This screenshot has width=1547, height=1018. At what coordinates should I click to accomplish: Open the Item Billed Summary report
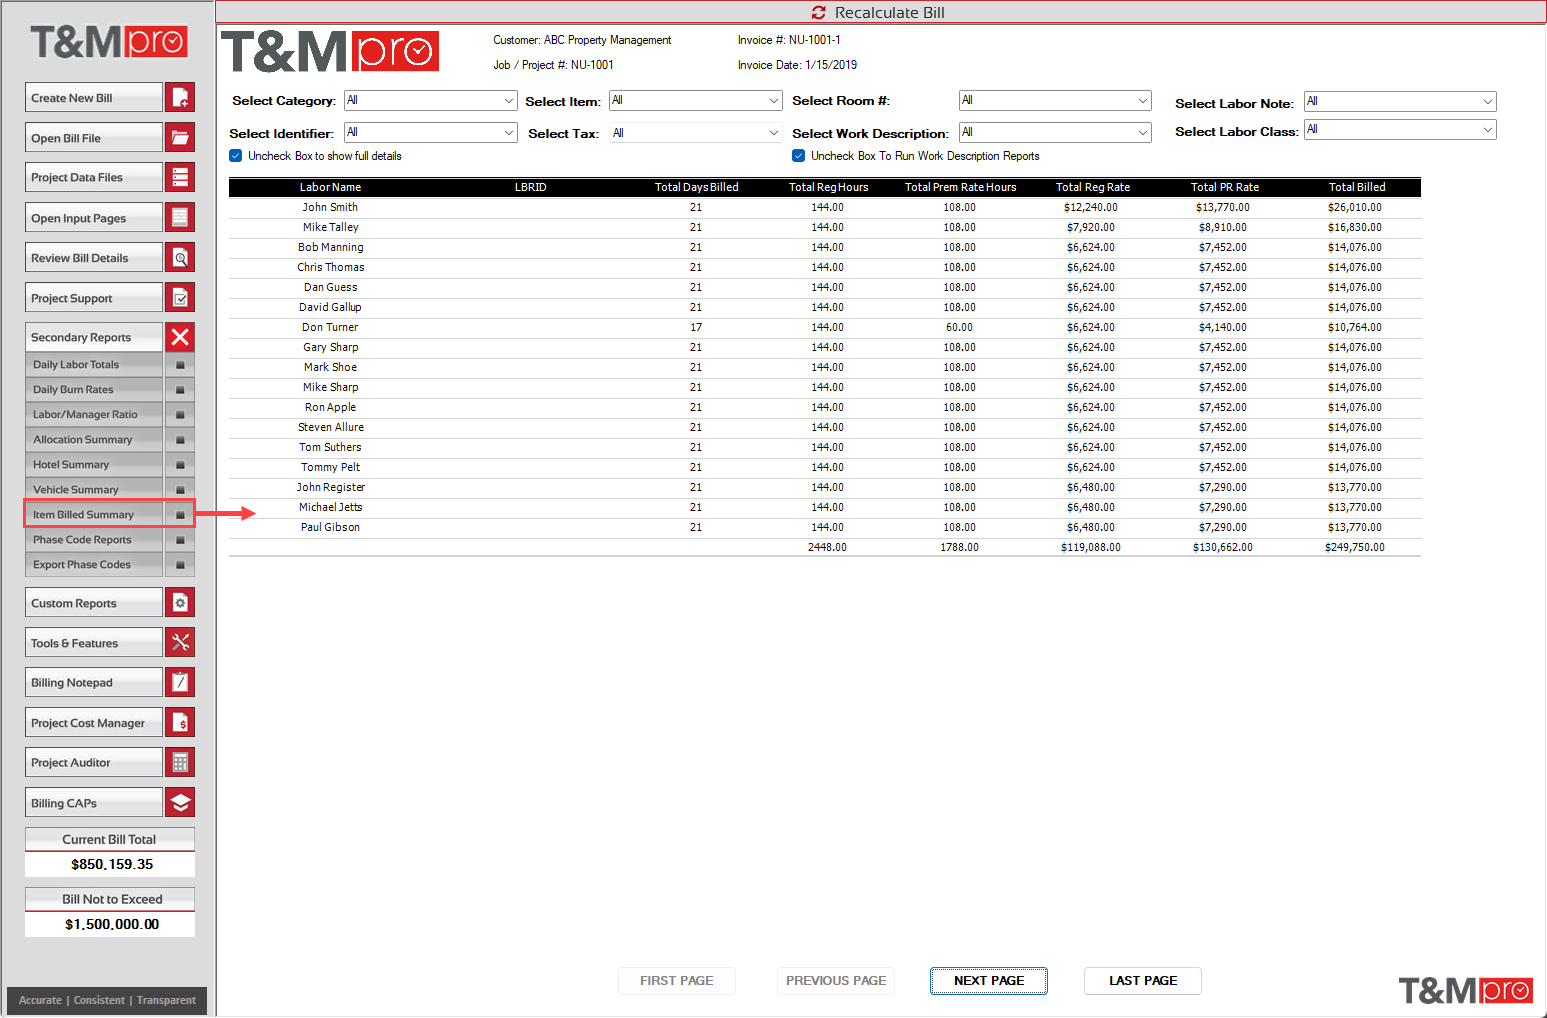click(x=94, y=515)
